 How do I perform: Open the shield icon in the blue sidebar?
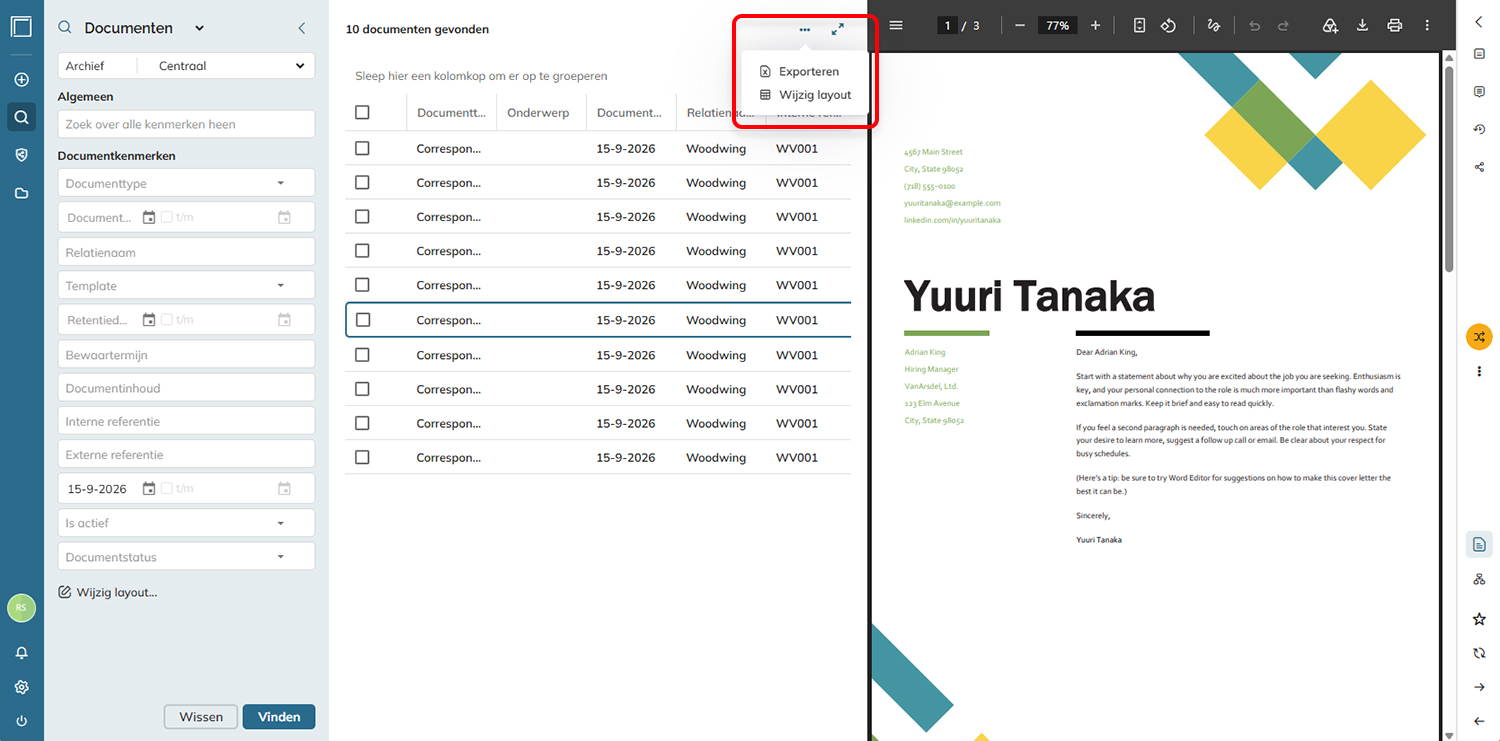[21, 155]
